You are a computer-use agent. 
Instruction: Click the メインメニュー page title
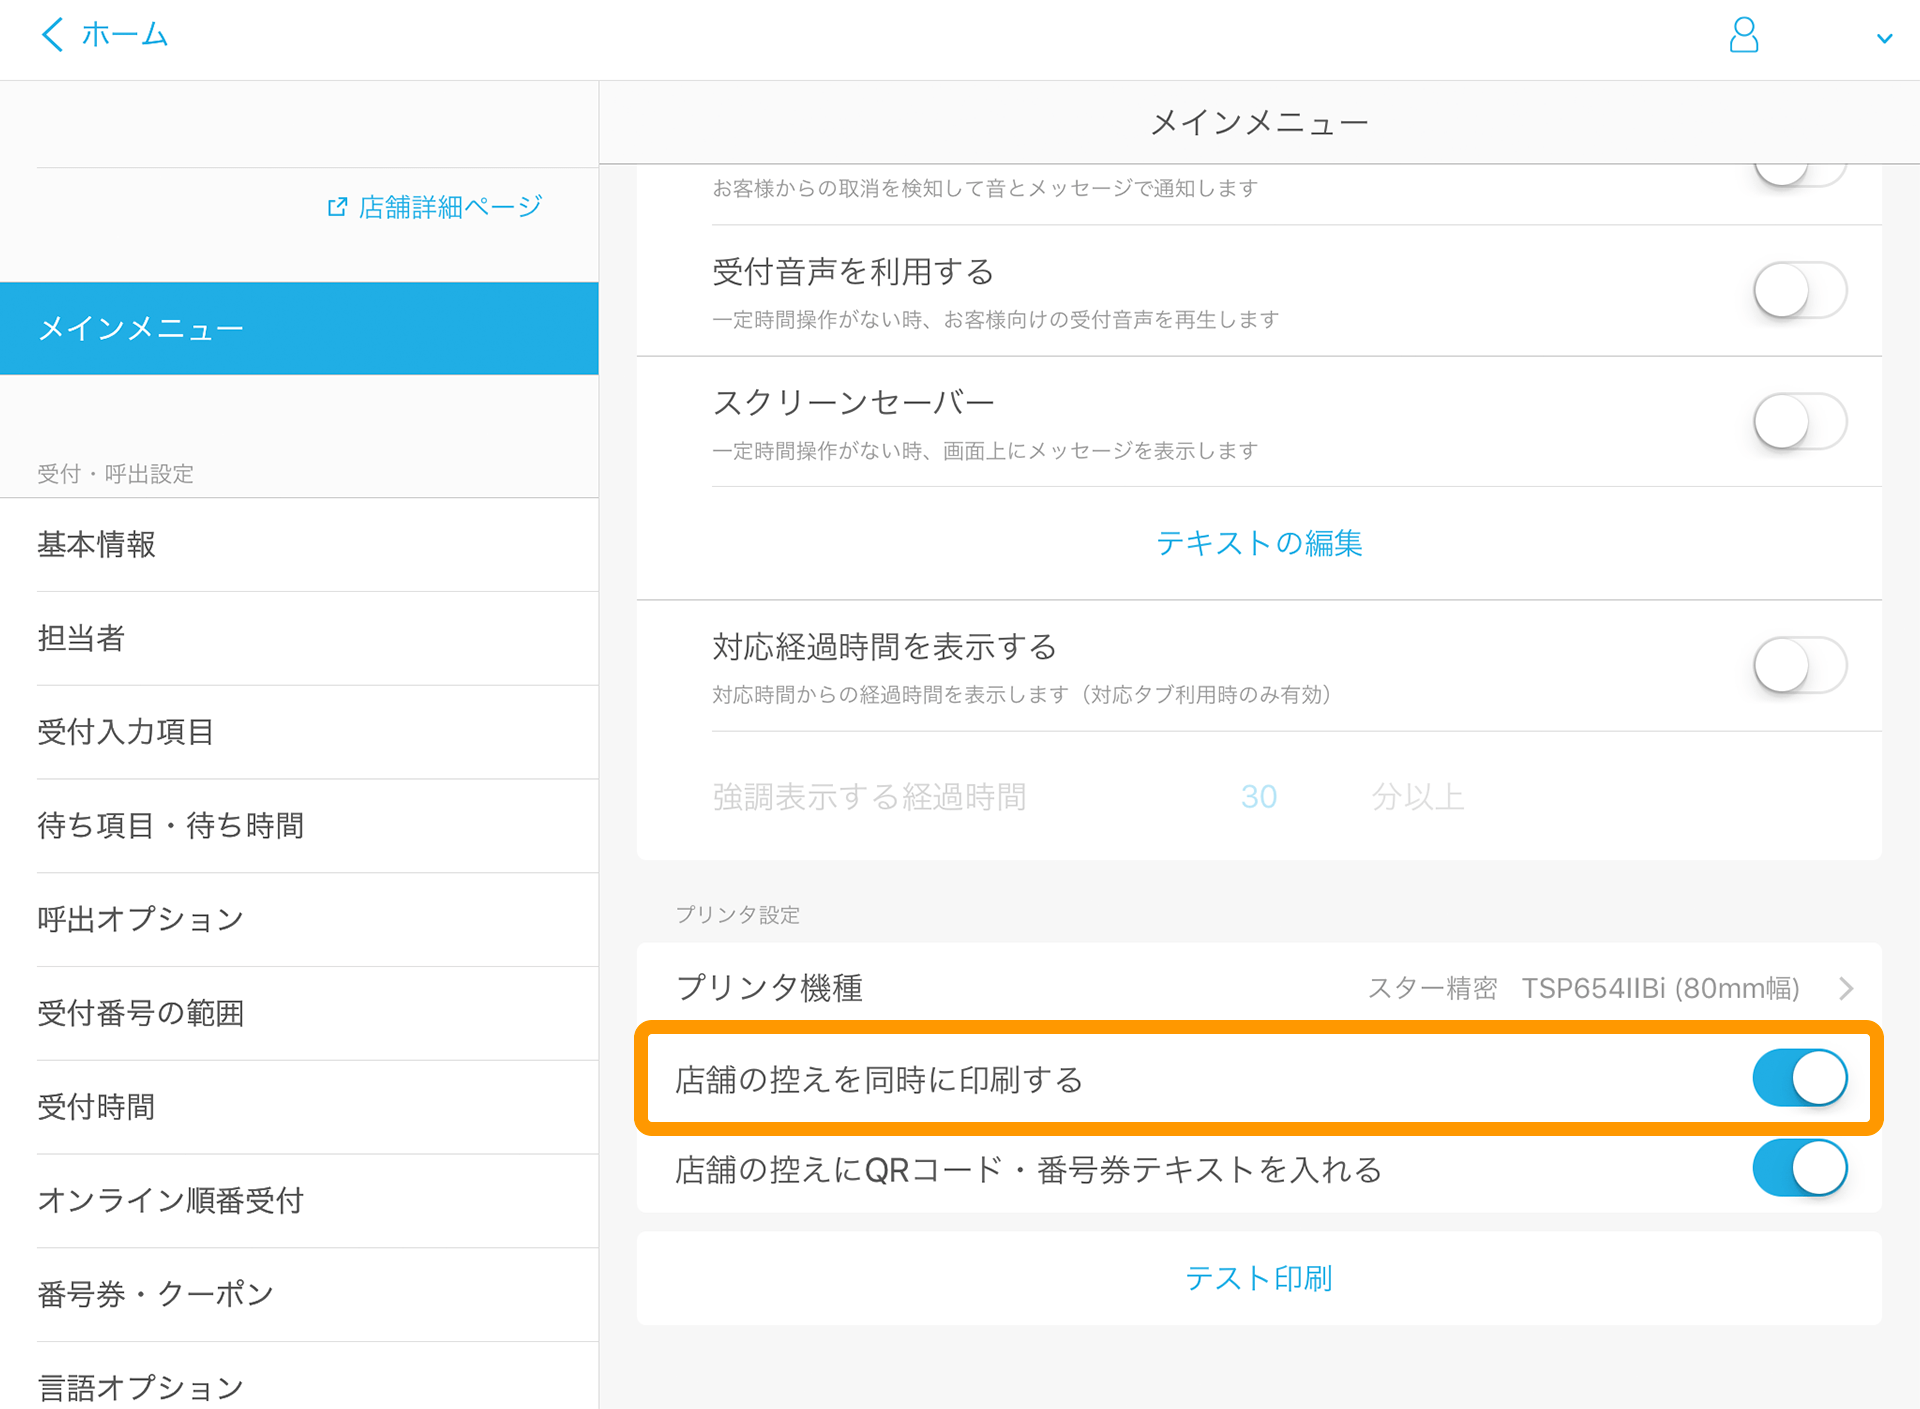tap(1259, 123)
